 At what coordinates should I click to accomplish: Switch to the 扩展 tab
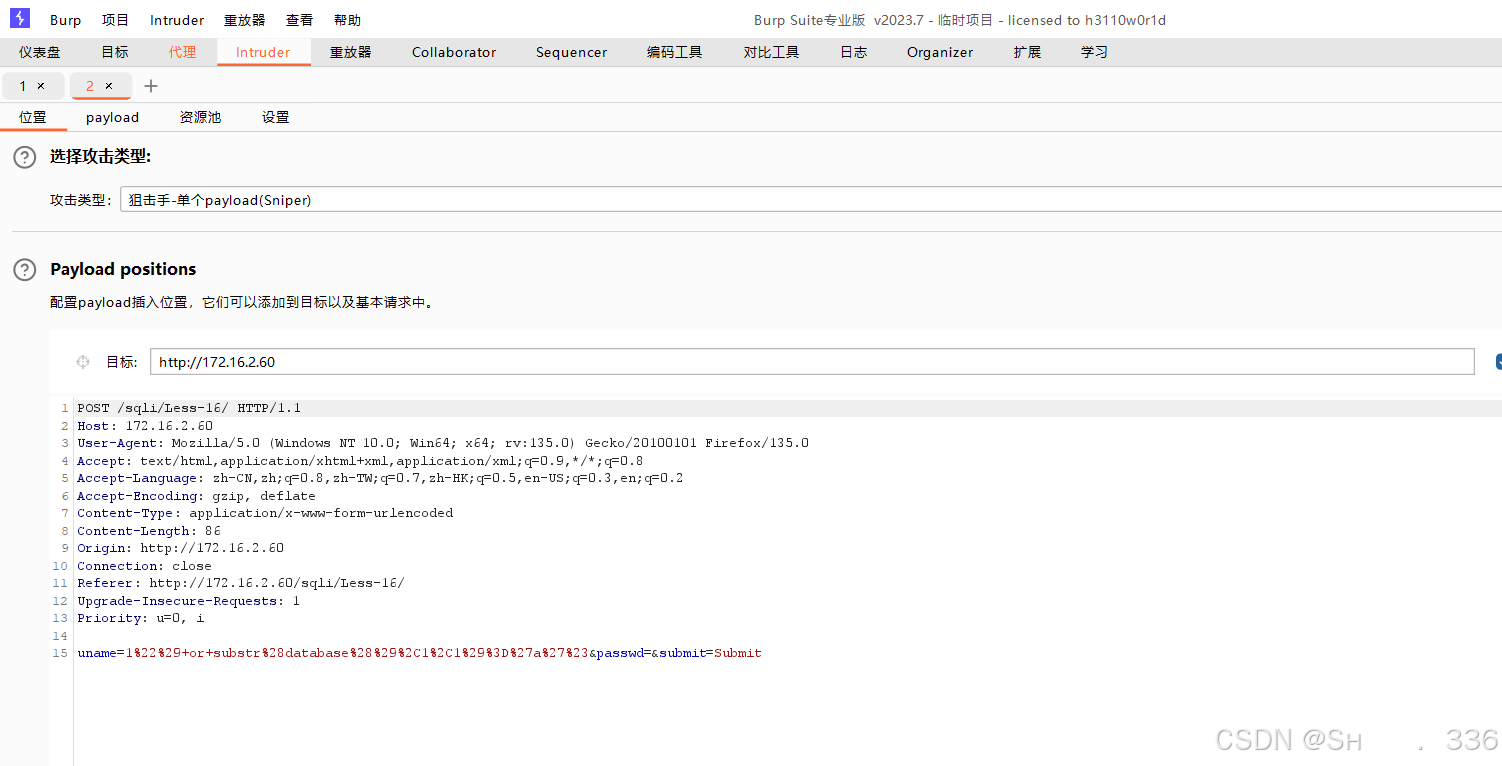click(x=1027, y=52)
